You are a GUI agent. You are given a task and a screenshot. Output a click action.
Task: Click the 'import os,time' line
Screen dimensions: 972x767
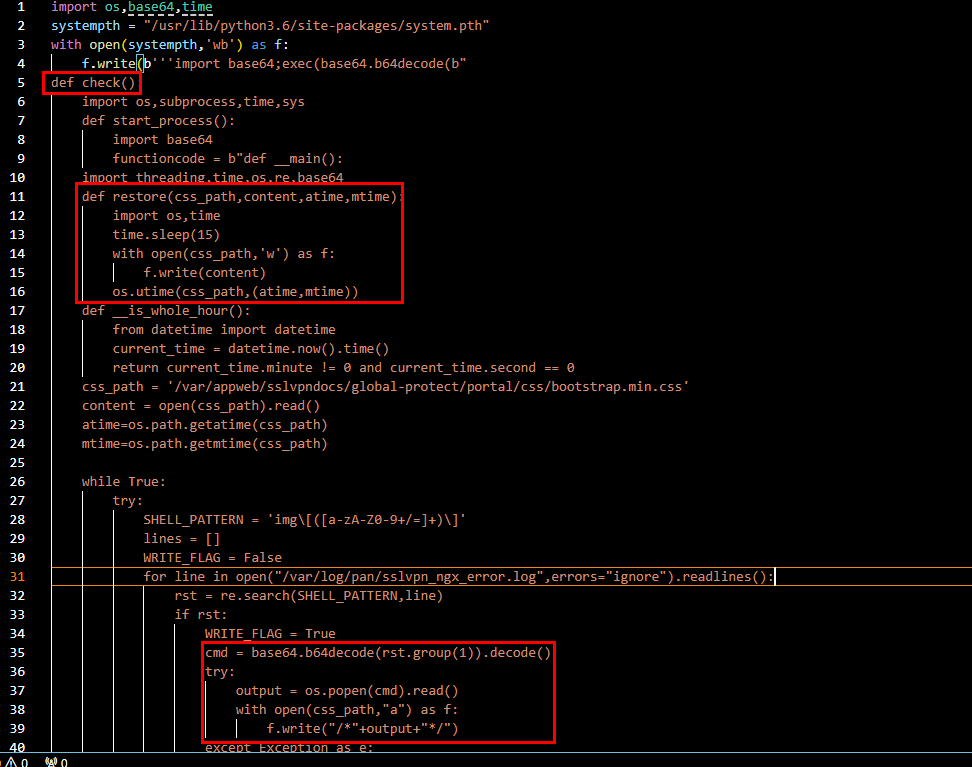(x=166, y=215)
